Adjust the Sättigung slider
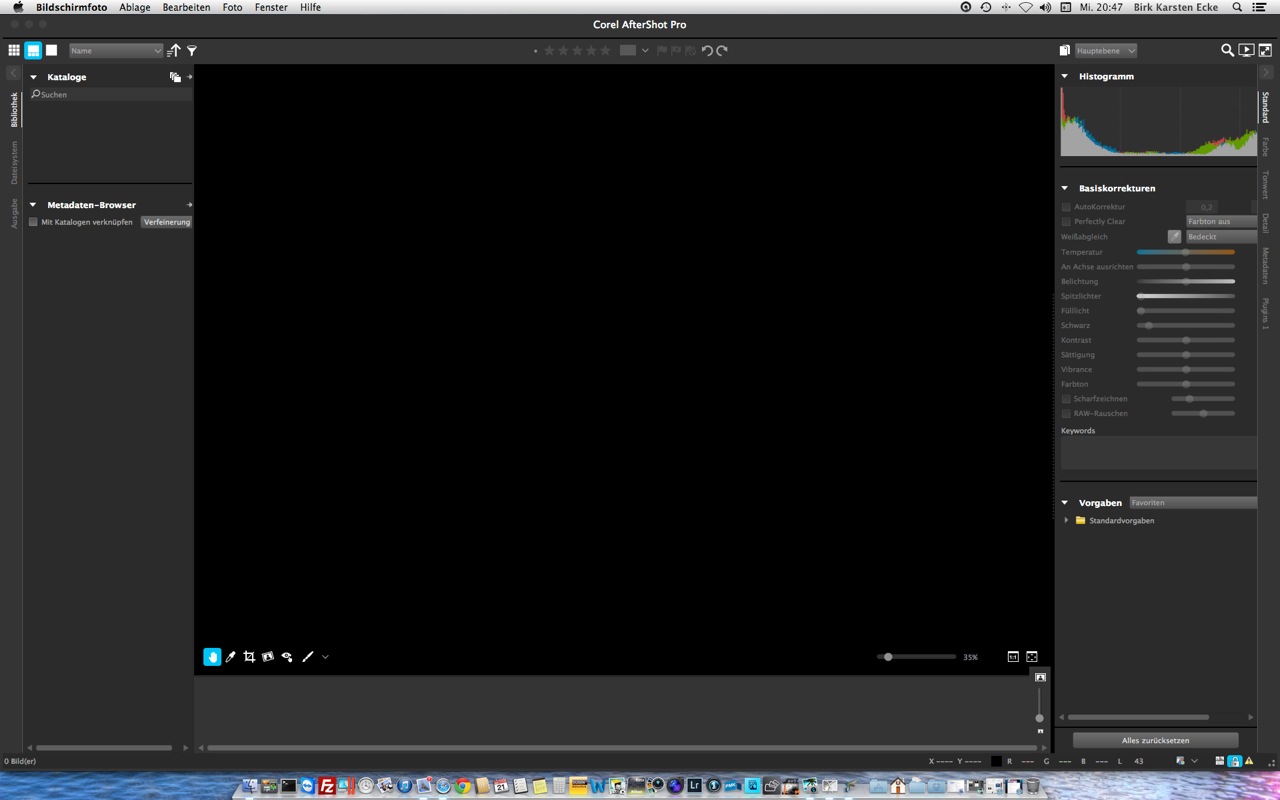The width and height of the screenshot is (1280, 800). (1186, 355)
